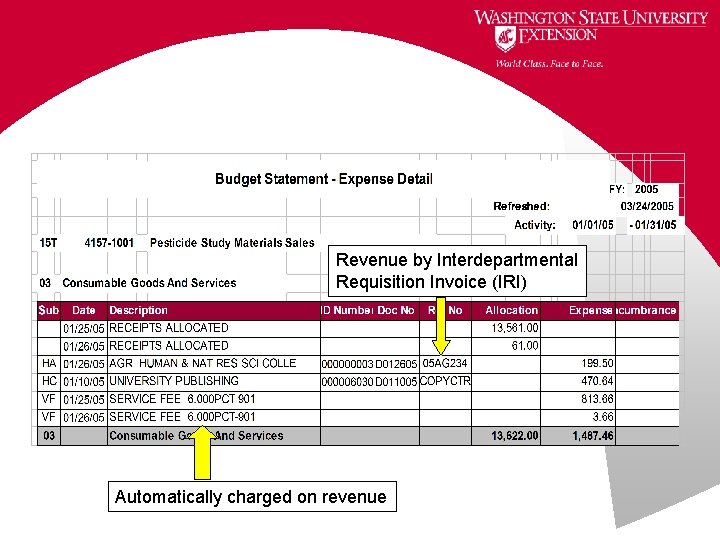The width and height of the screenshot is (720, 540).
Task: Click the 'Budget Statement - Expense Detail' title
Action: click(324, 179)
